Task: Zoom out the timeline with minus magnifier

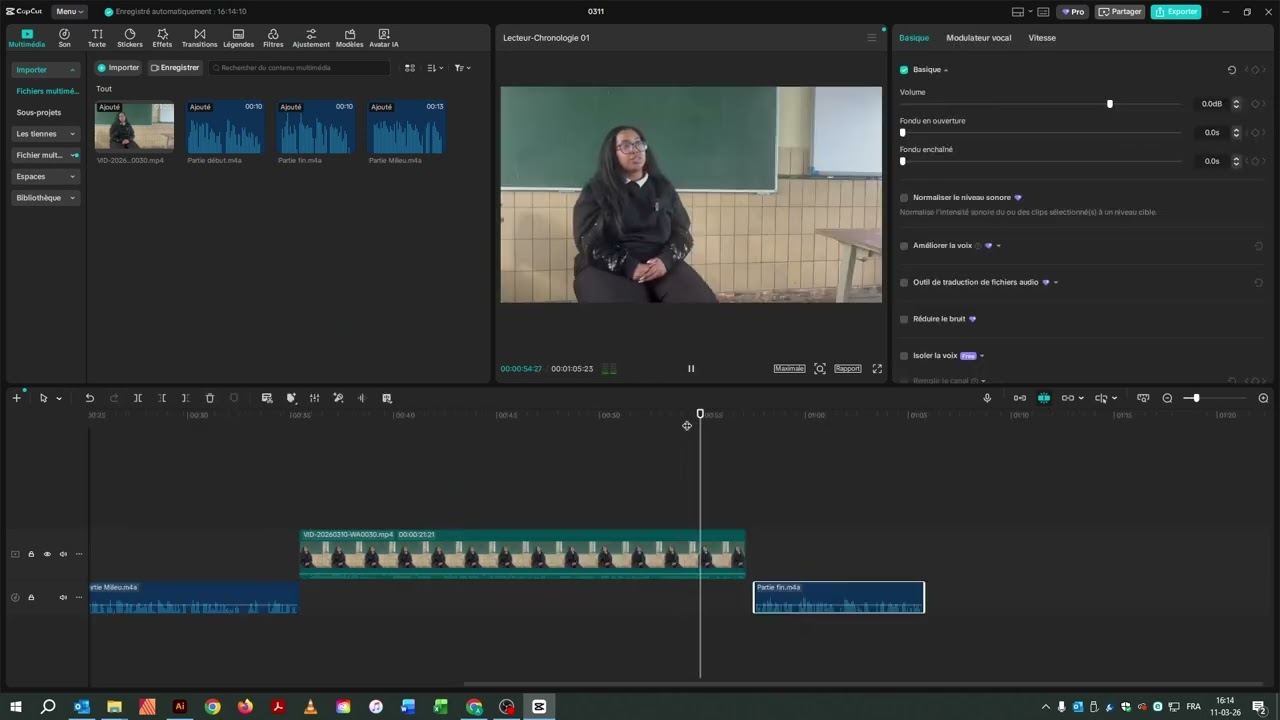Action: [1167, 398]
